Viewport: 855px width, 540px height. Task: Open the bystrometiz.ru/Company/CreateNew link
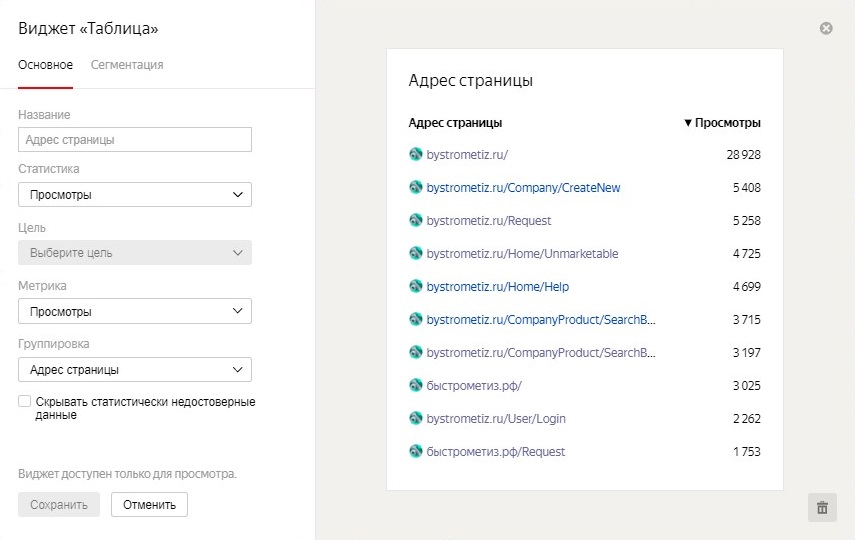[523, 188]
